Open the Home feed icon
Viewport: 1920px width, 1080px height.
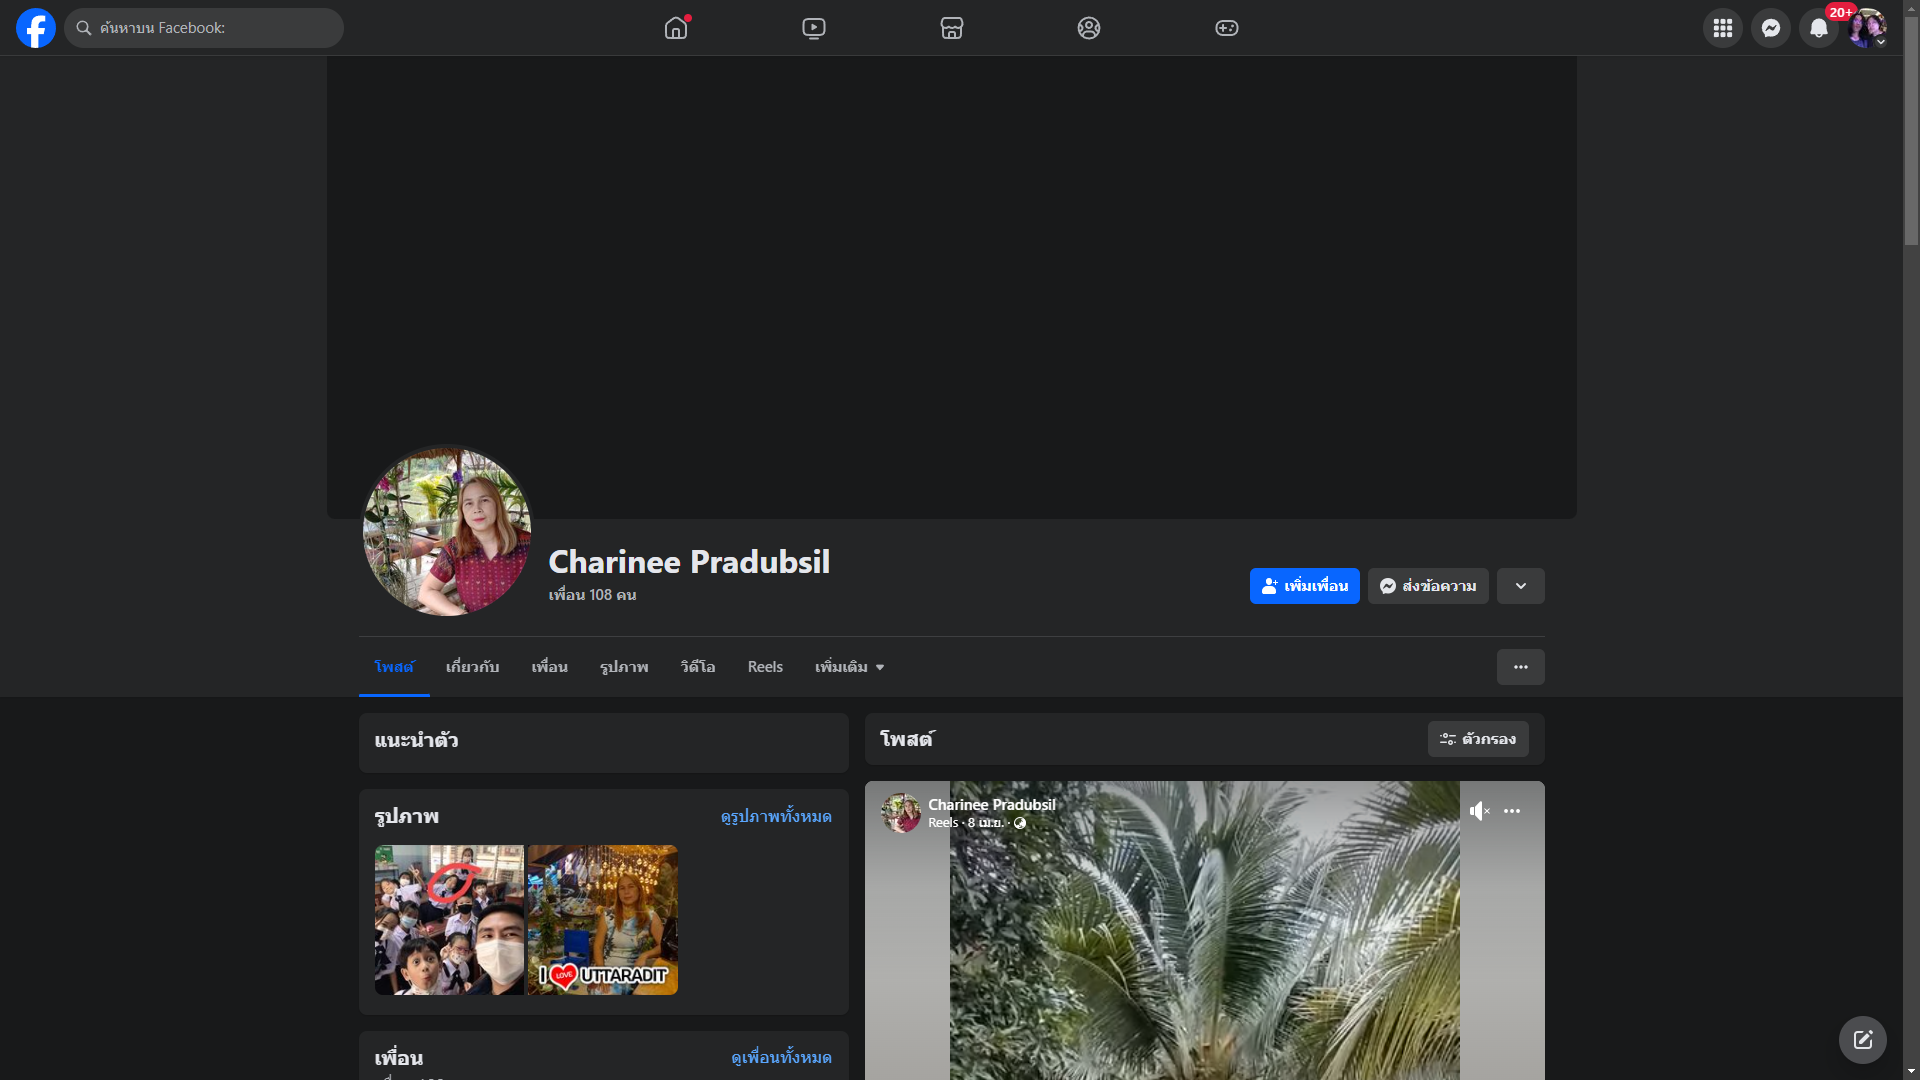click(x=676, y=28)
